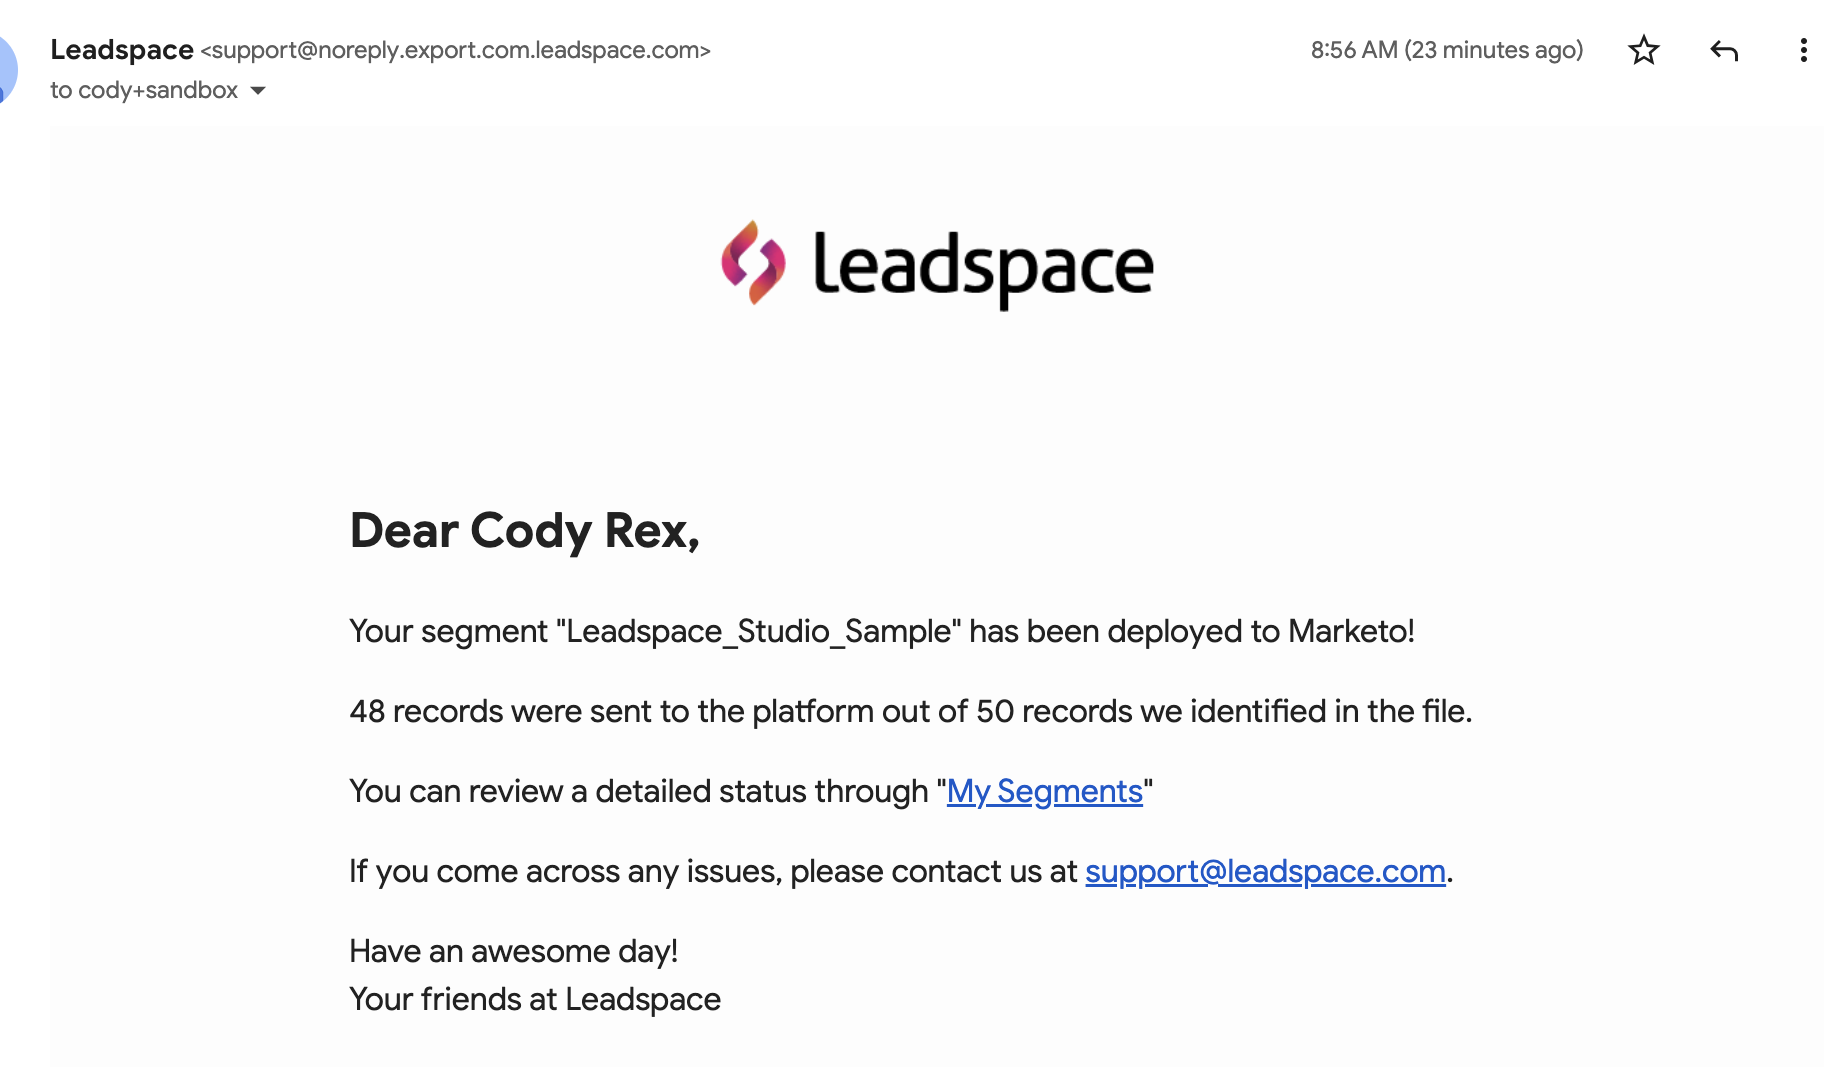Click the "Your friends at Leadspace" signature
1844x1088 pixels.
(535, 999)
